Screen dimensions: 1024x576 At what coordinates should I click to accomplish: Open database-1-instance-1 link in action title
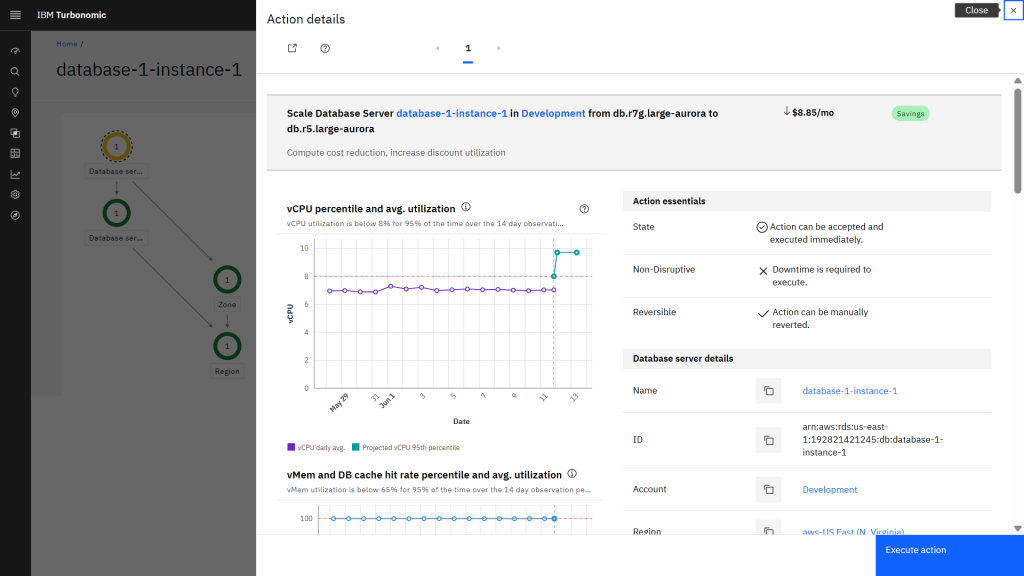point(452,113)
